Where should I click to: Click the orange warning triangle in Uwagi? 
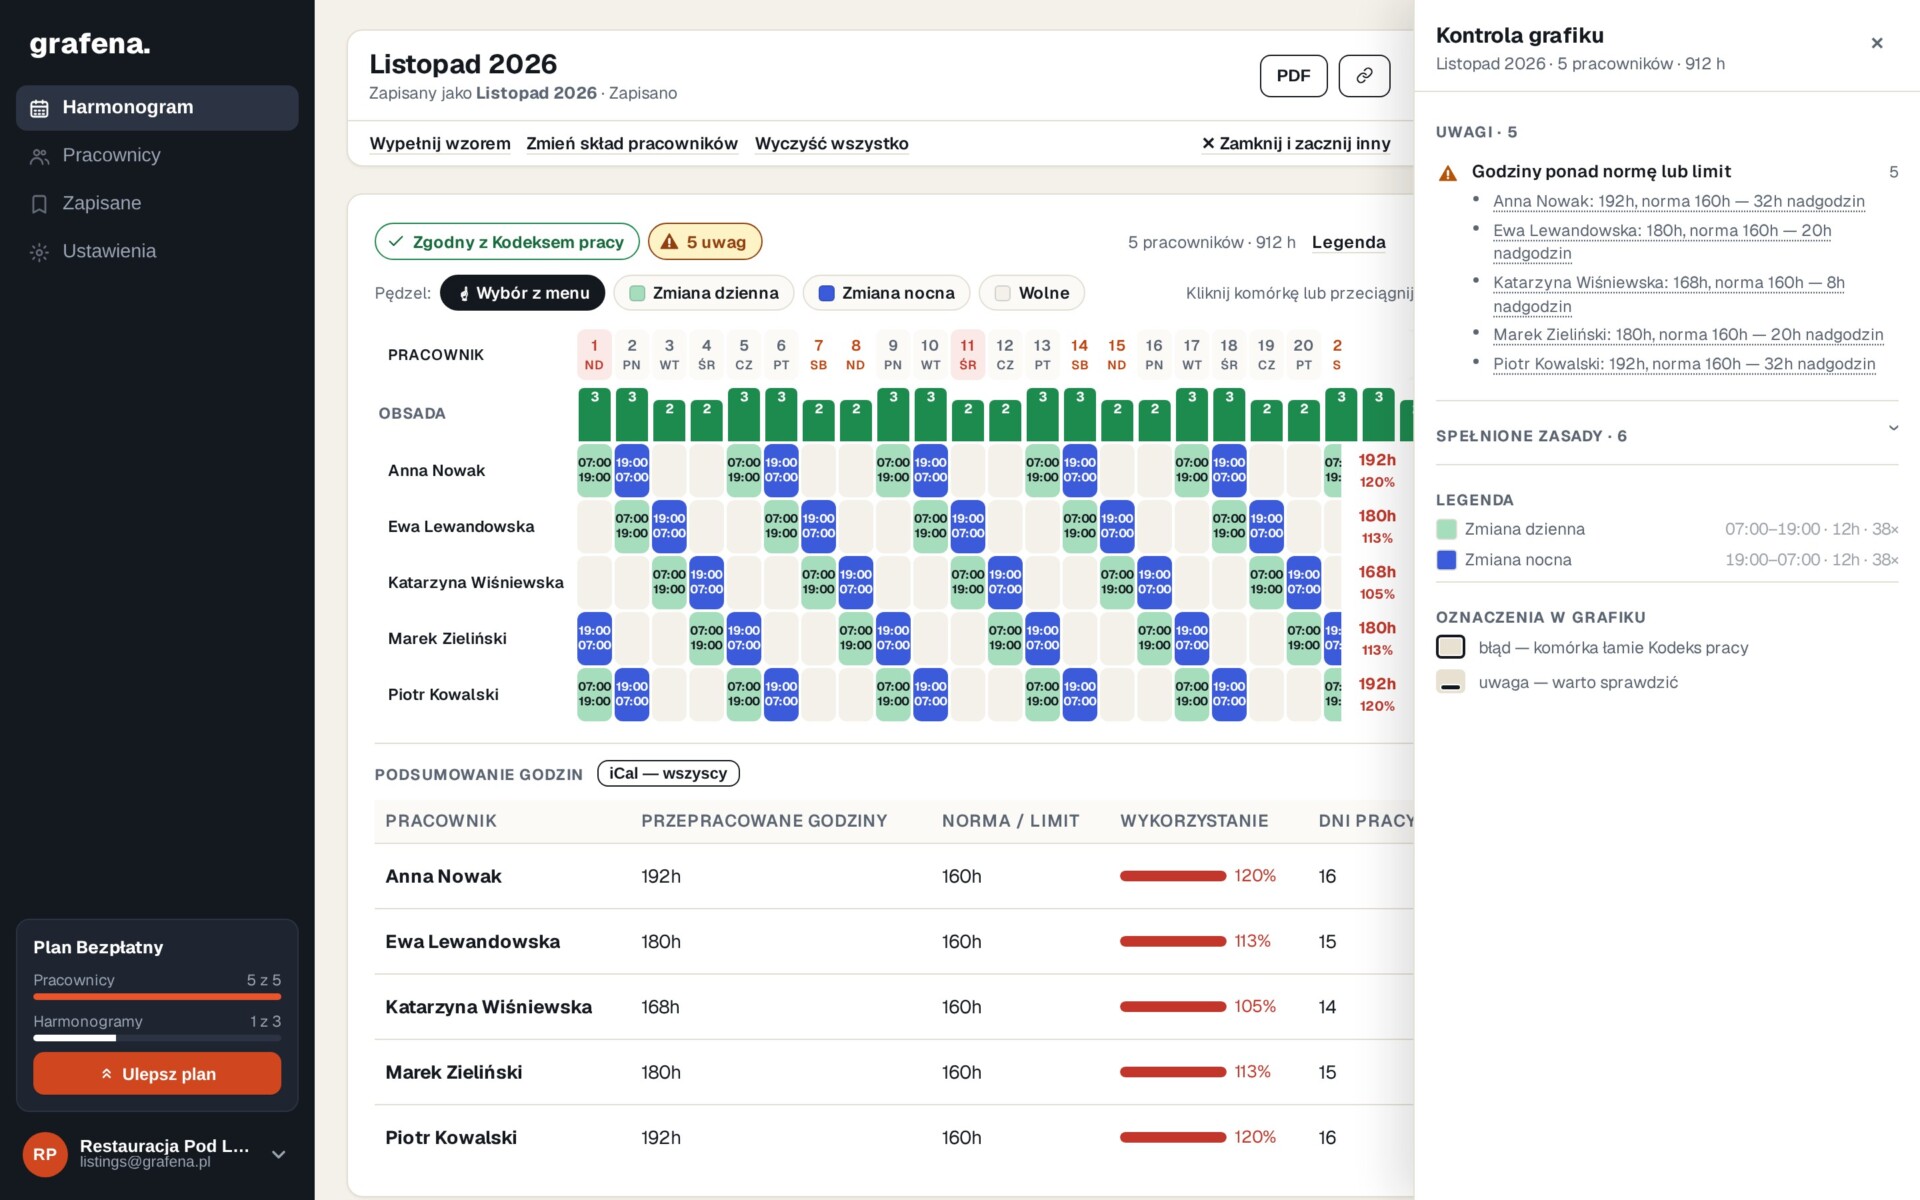(x=1447, y=173)
